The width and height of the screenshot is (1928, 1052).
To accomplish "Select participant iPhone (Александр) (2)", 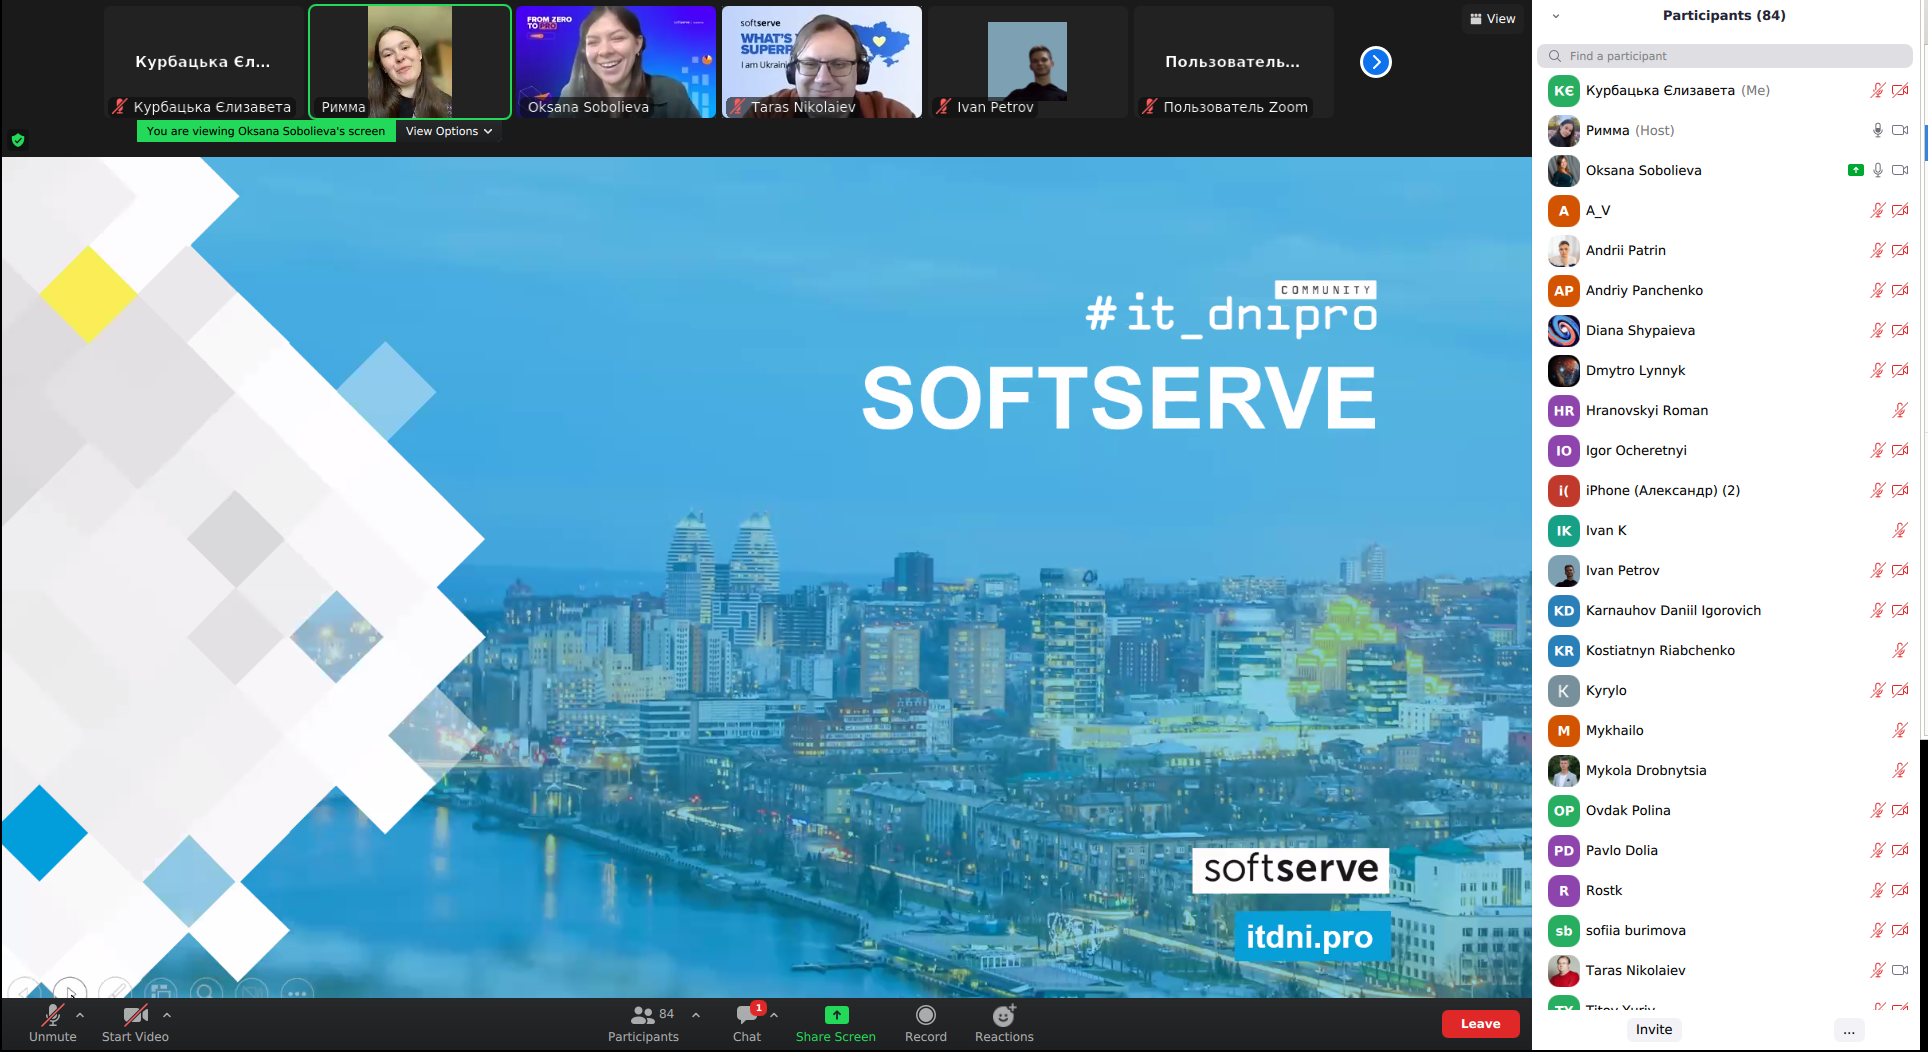I will pyautogui.click(x=1727, y=490).
